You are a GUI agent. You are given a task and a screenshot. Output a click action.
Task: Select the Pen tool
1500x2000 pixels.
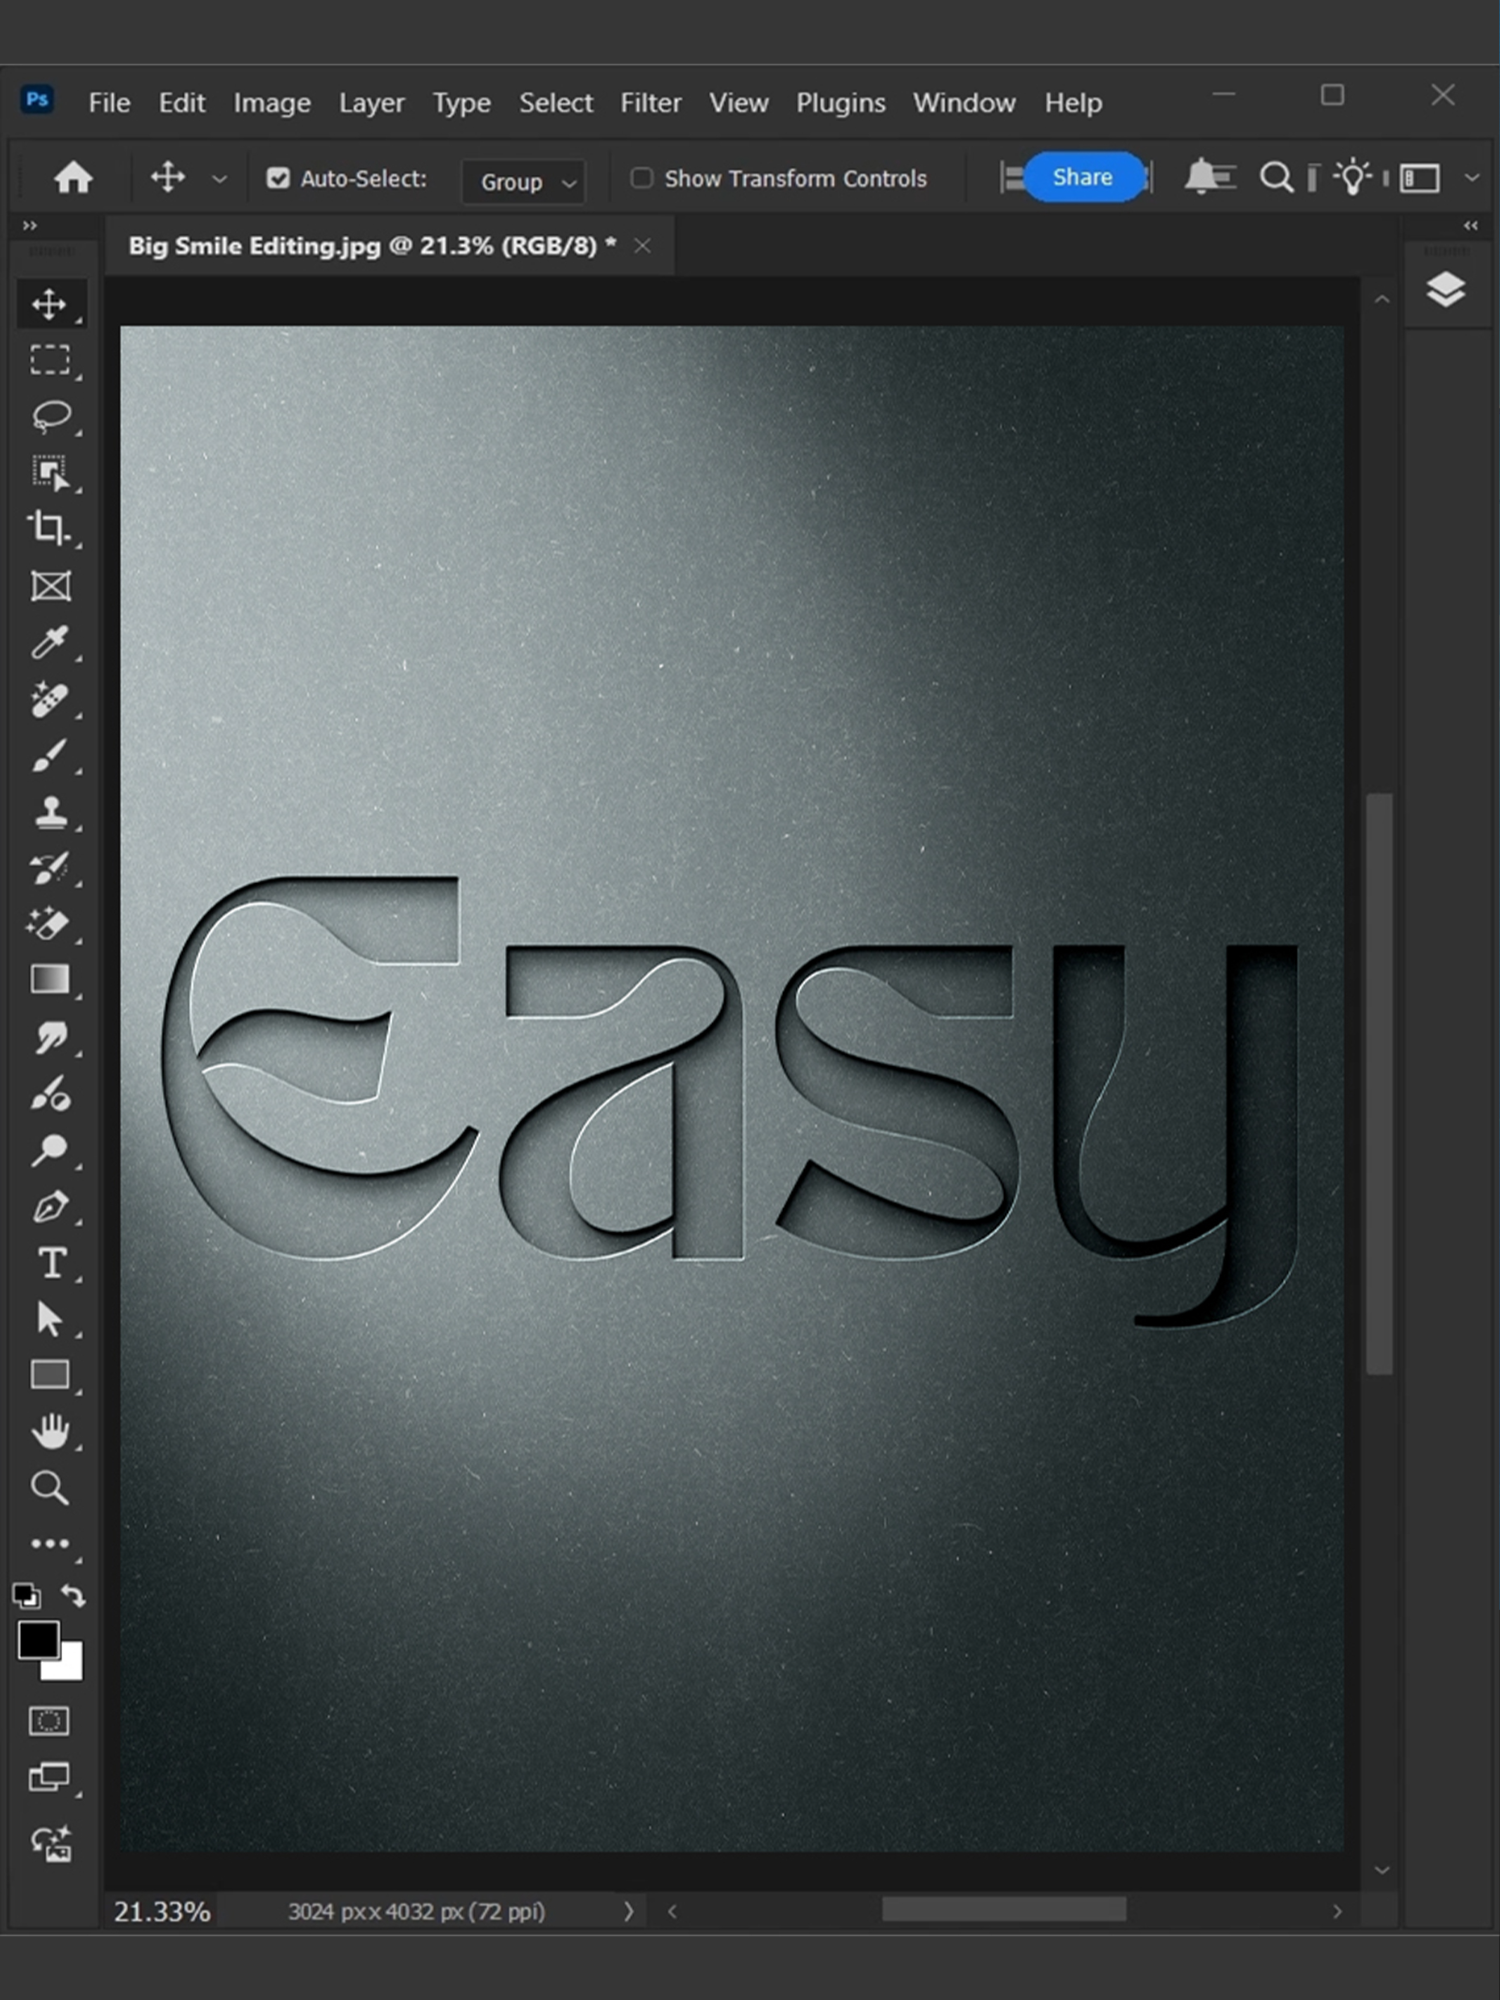50,1207
